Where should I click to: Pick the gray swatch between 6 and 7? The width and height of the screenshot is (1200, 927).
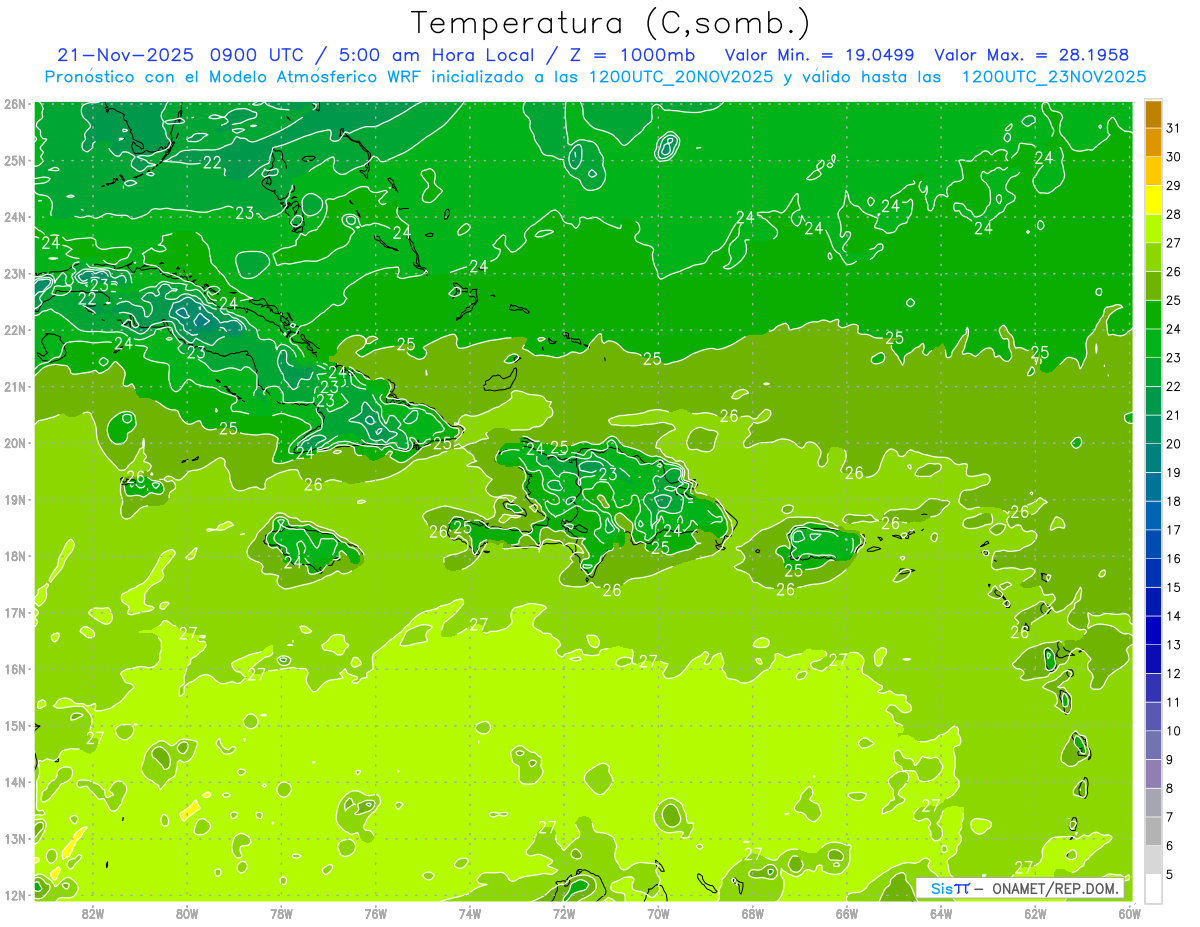click(x=1153, y=831)
